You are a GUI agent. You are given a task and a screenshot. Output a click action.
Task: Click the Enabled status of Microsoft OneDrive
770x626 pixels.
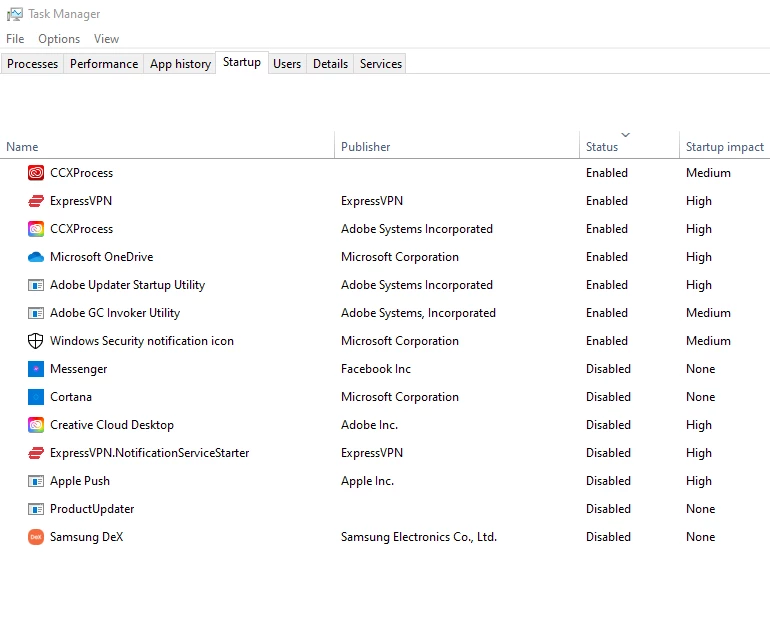point(606,257)
